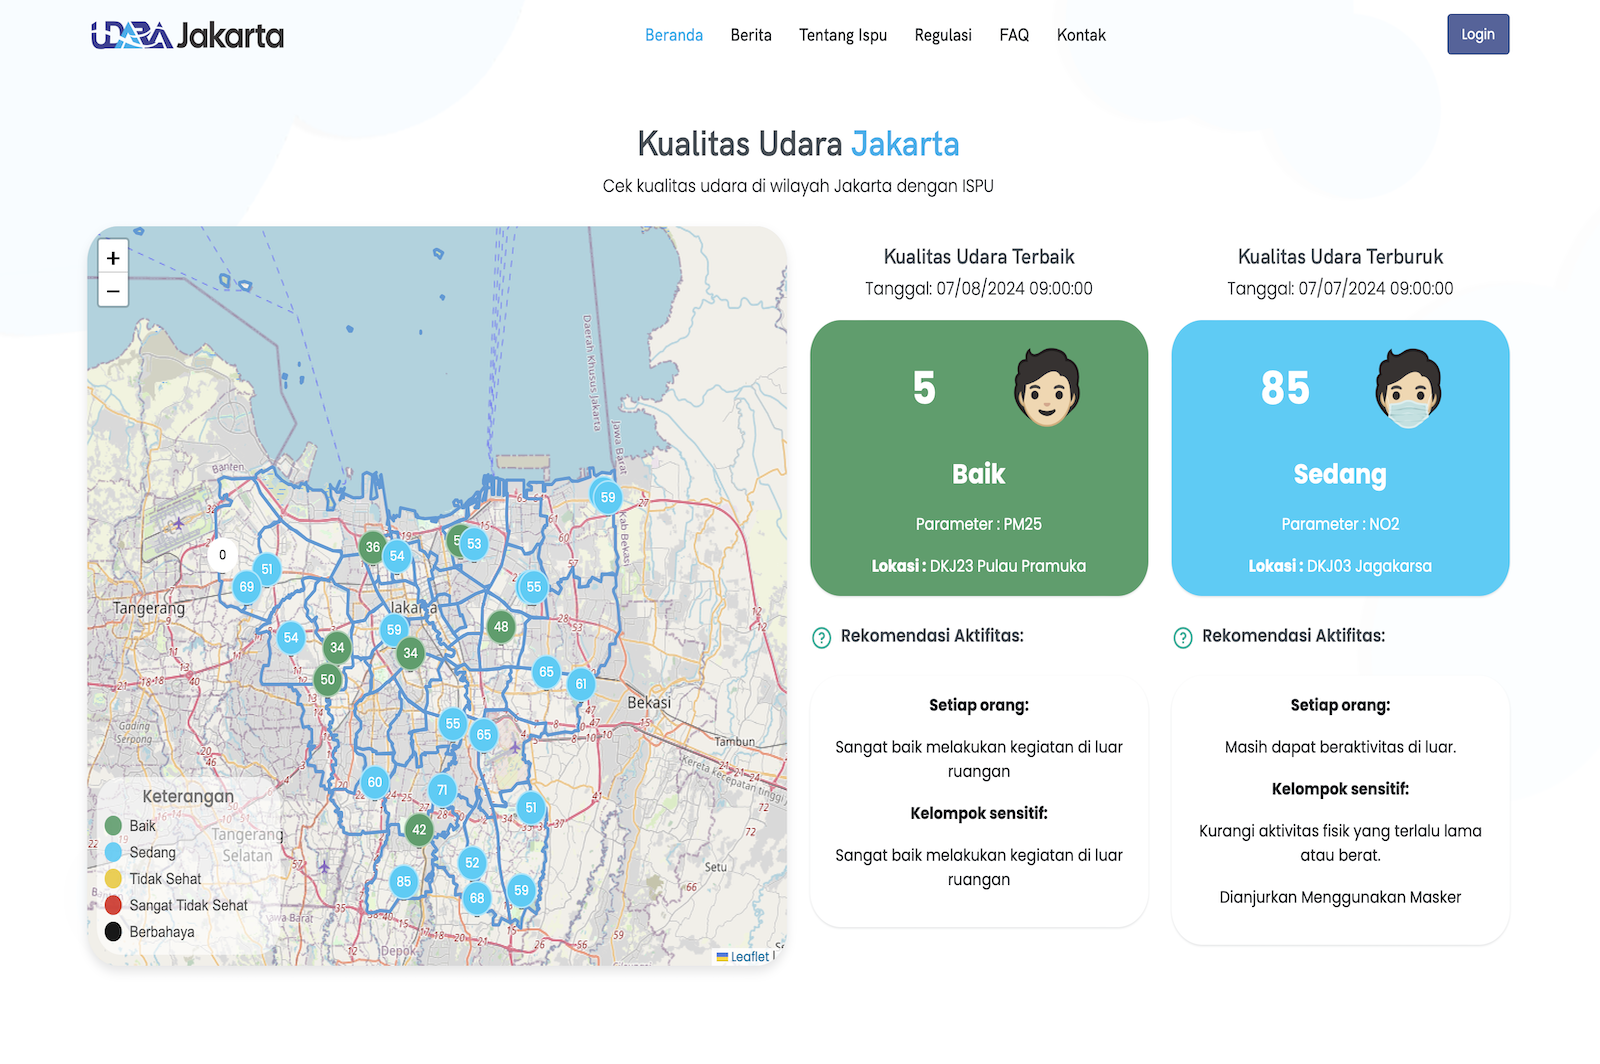The image size is (1600, 1064).
Task: Select the blue 52 map marker
Action: 472,863
